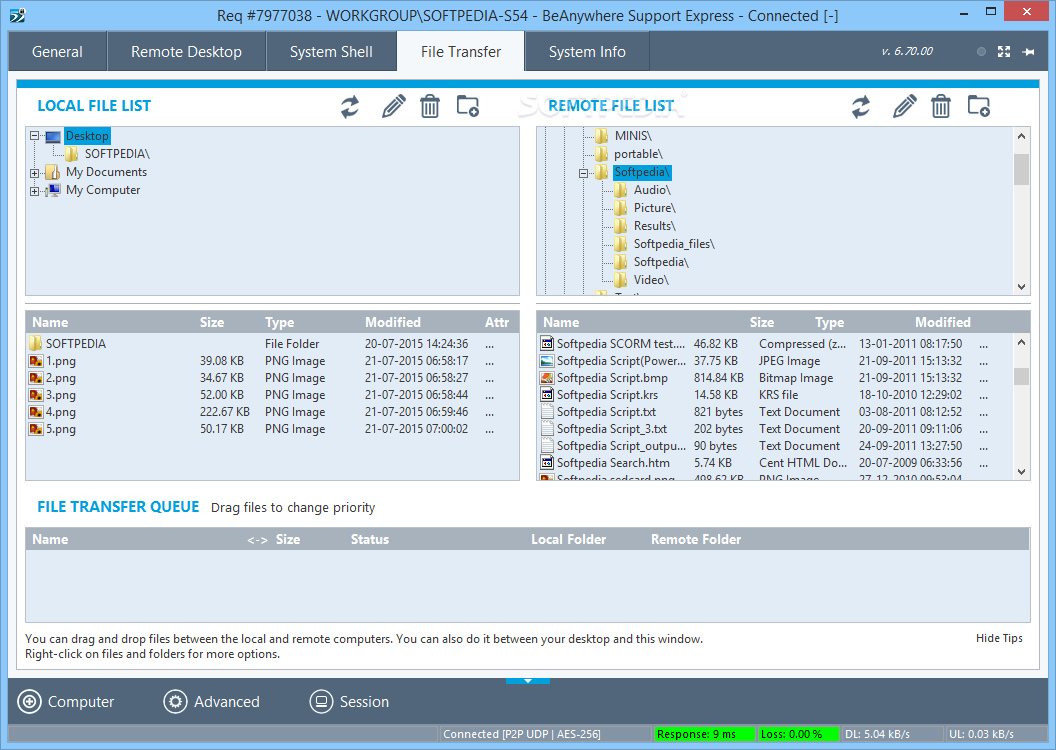Click the Response: 9 ms status indicator
Screen dimensions: 1056x750
point(704,734)
